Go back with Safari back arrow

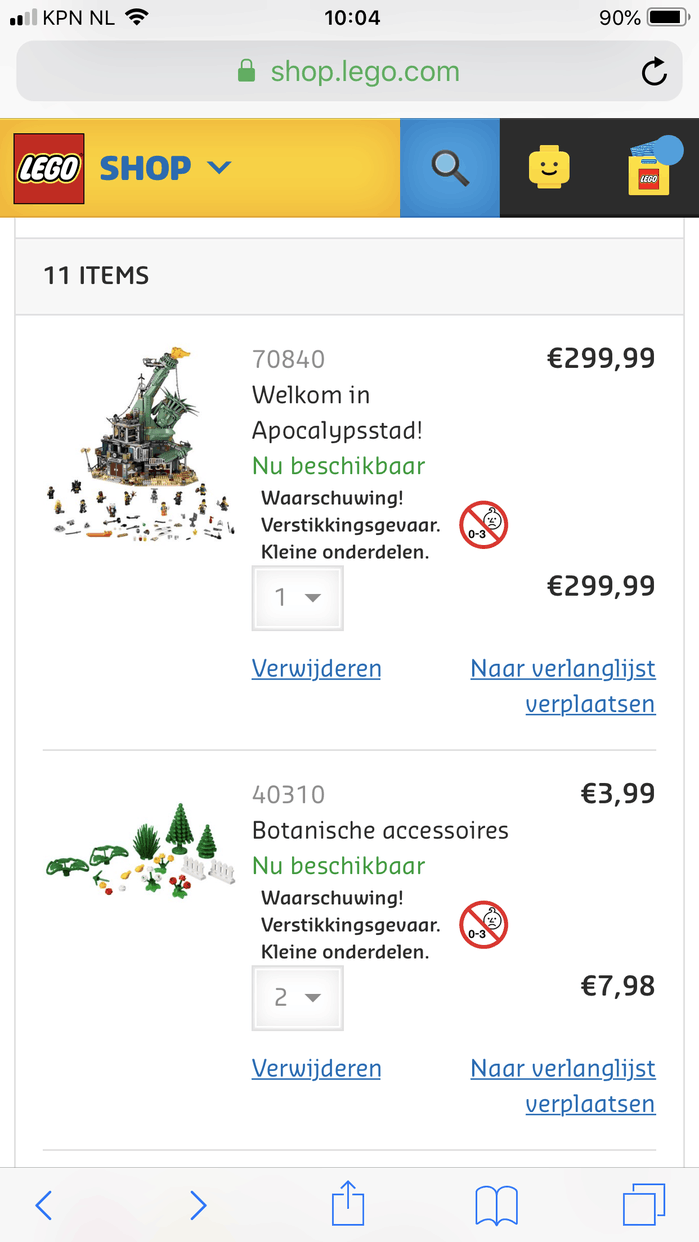tap(44, 1204)
